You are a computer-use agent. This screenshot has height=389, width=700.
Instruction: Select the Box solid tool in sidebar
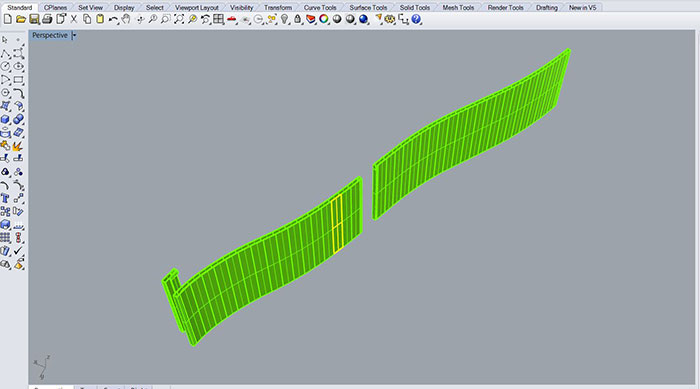click(5, 120)
